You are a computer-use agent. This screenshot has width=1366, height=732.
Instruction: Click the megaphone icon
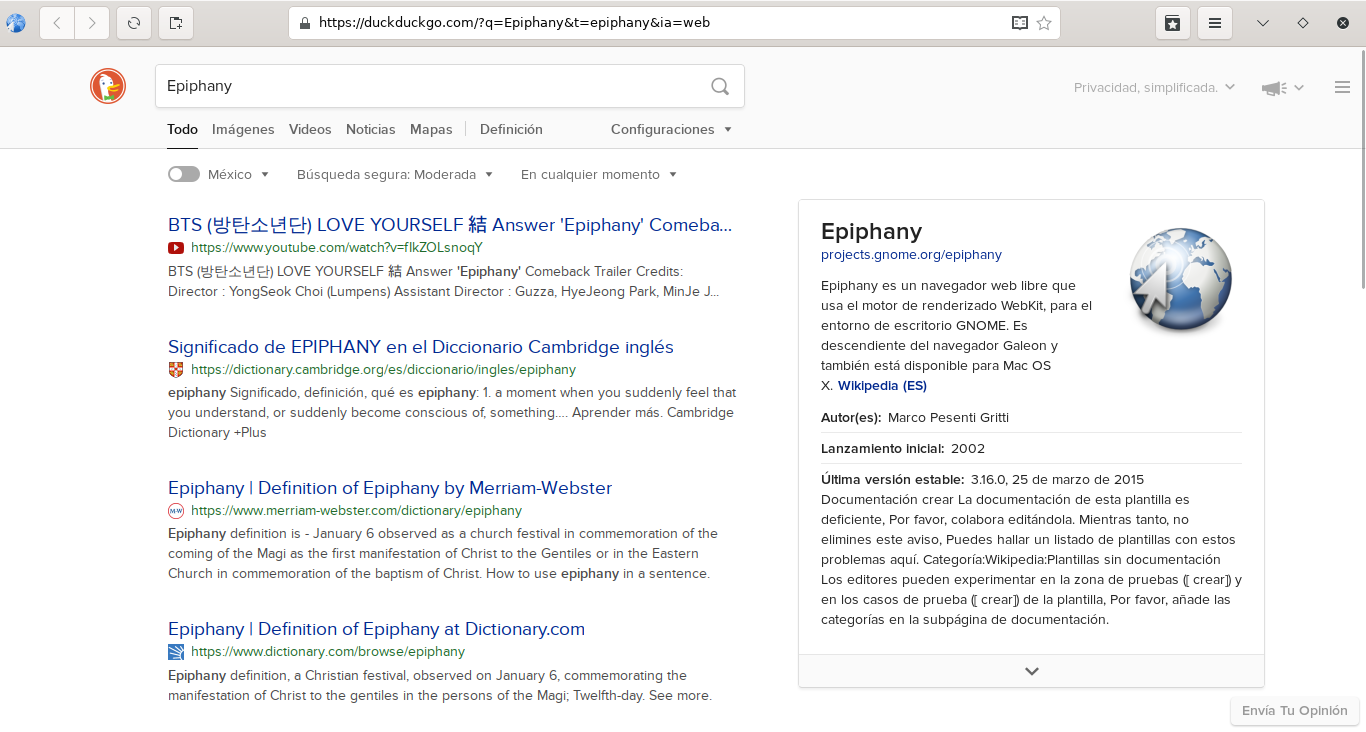point(1274,88)
